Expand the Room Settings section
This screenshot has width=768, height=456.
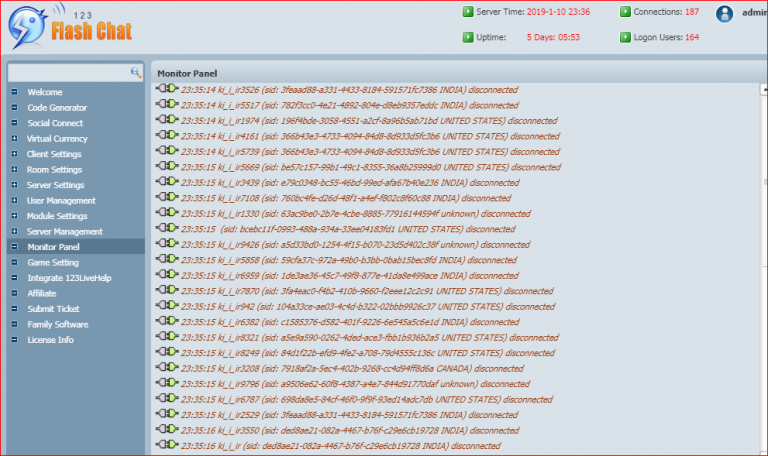(14, 169)
